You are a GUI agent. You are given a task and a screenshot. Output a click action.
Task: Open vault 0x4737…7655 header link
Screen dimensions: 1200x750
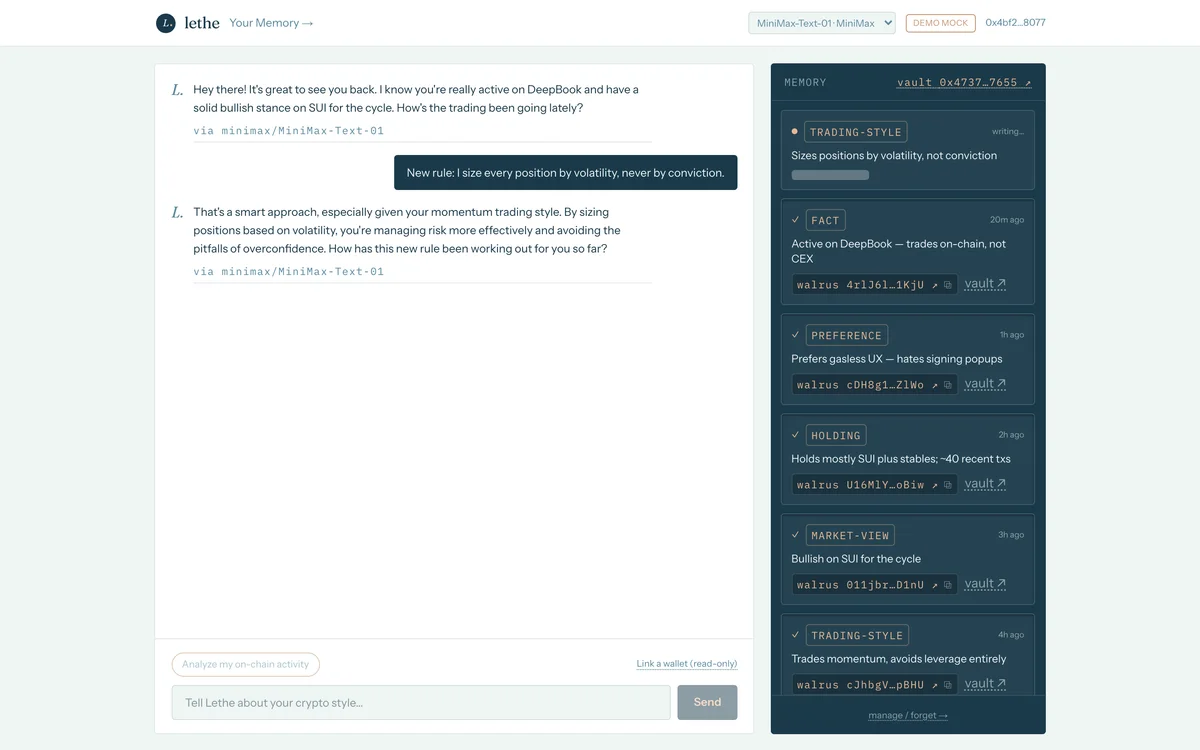click(x=964, y=82)
